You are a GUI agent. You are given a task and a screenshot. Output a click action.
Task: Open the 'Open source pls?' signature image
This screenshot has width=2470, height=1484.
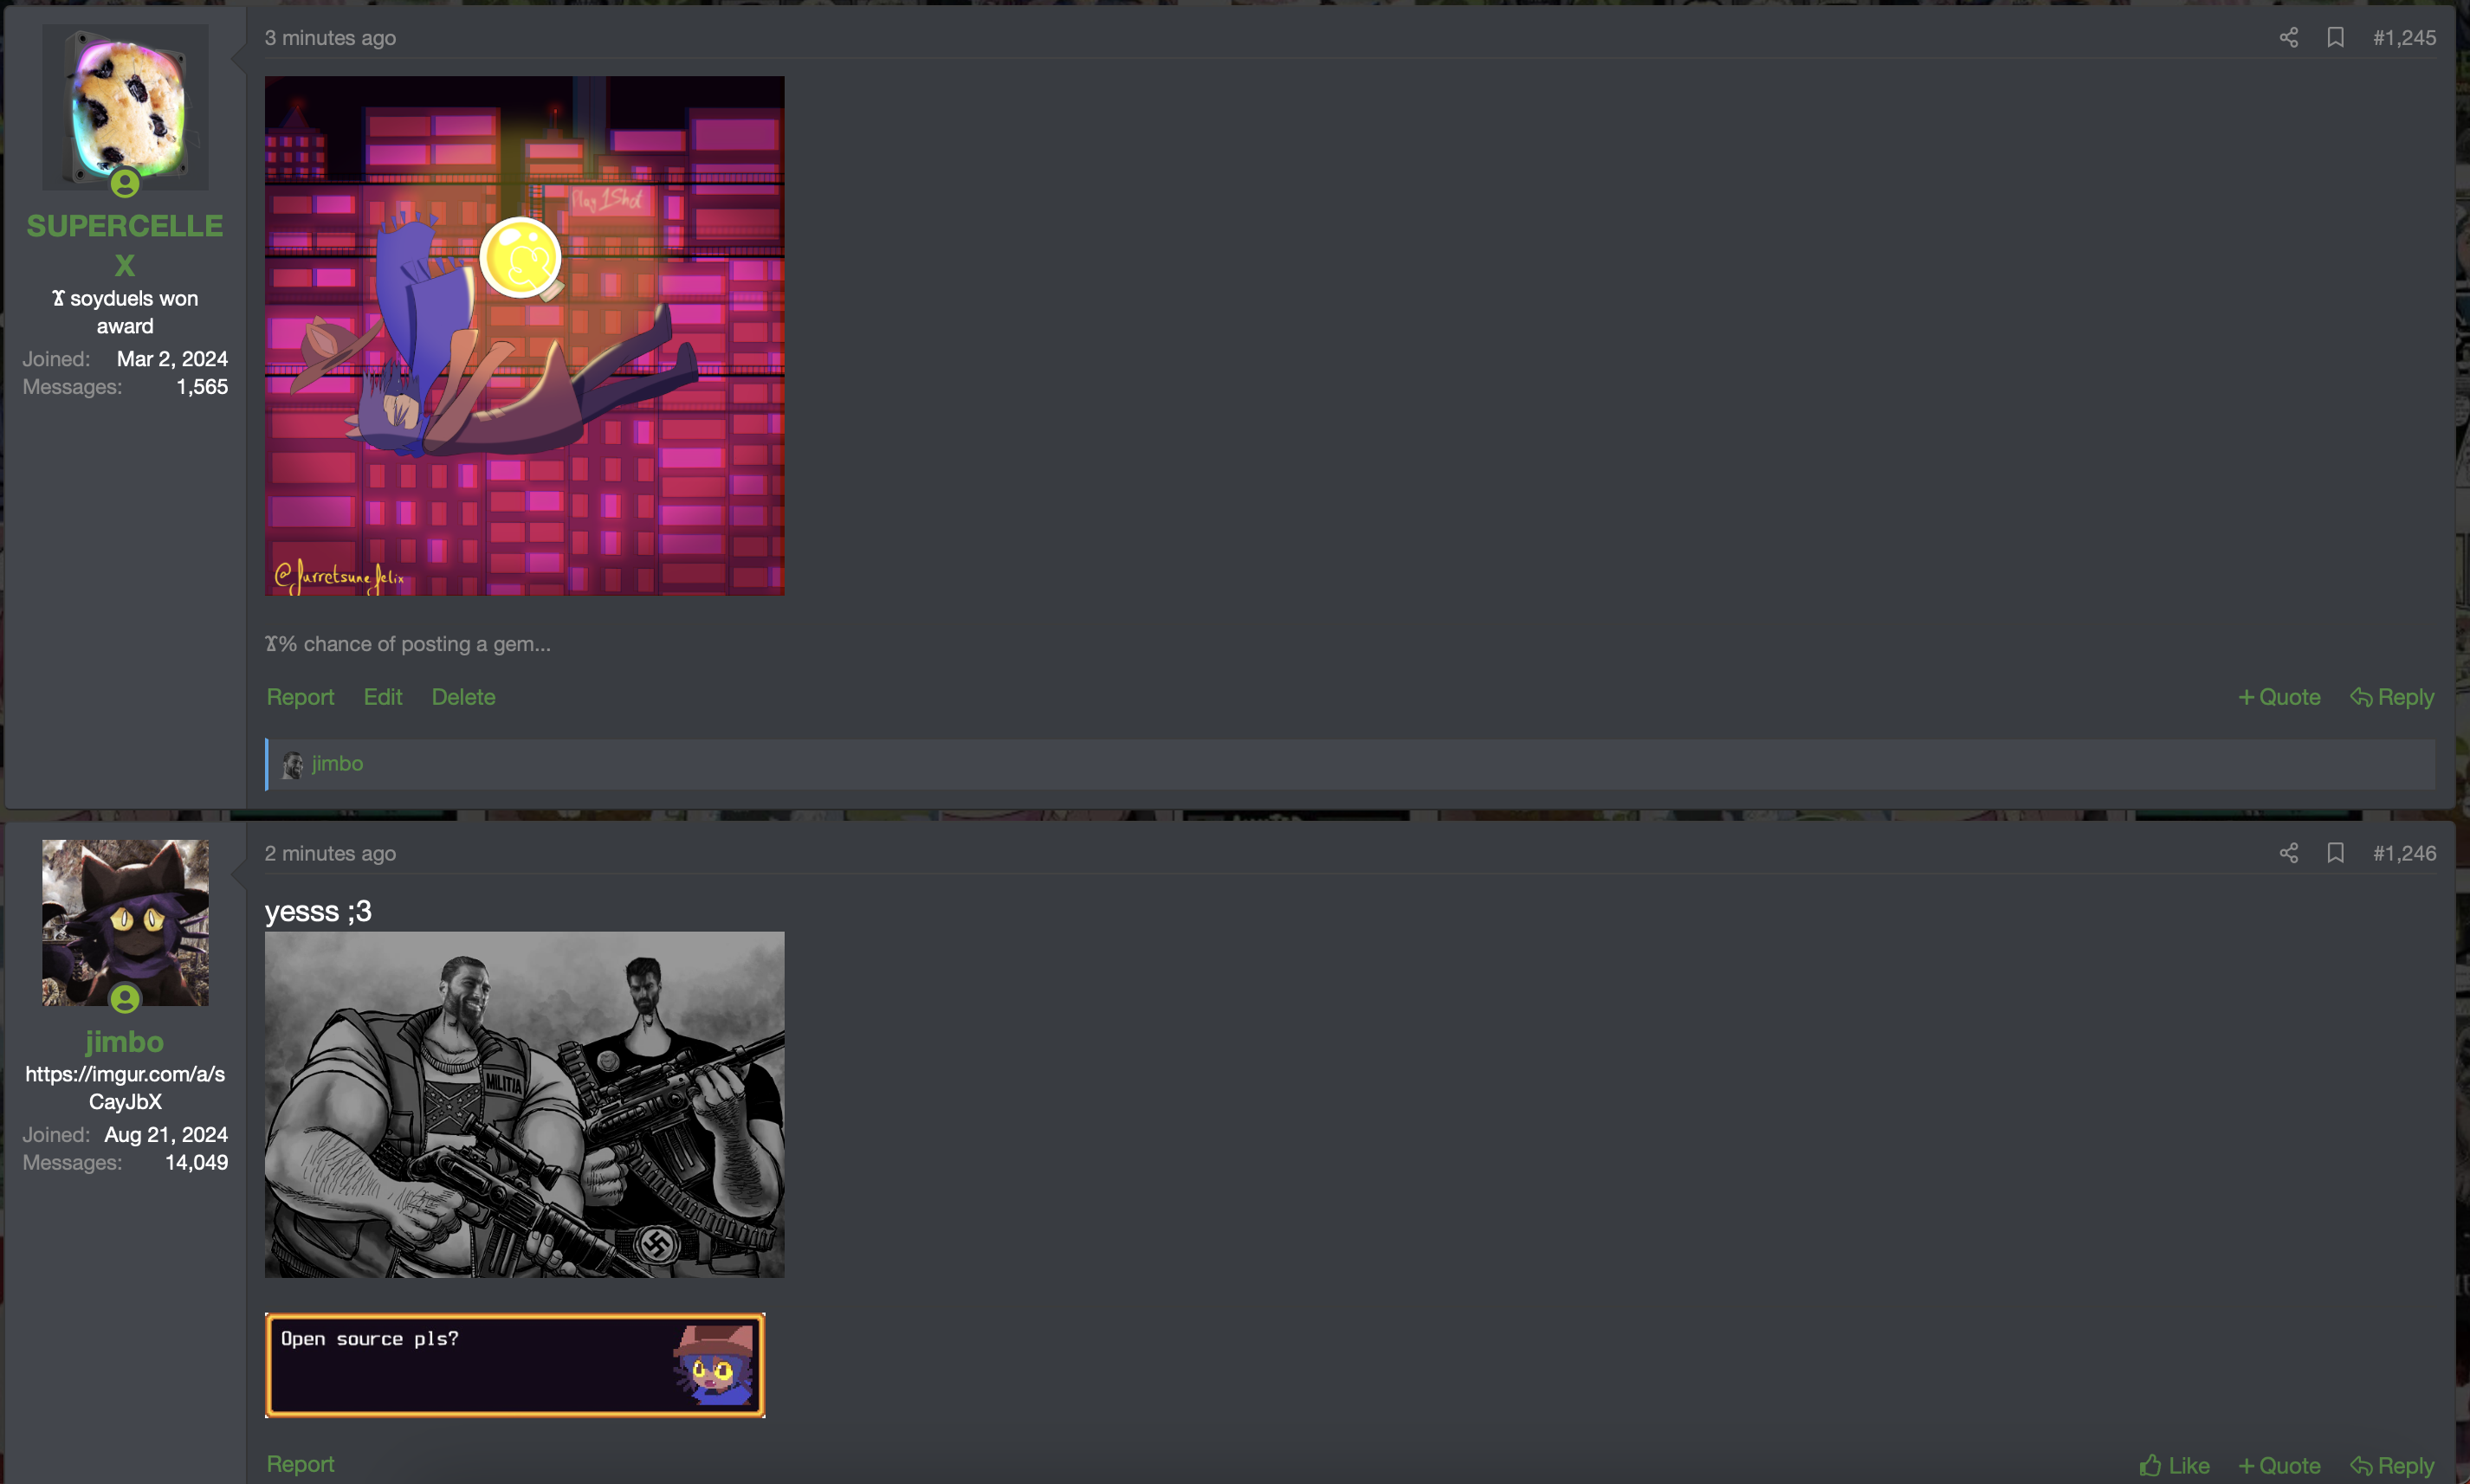515,1365
